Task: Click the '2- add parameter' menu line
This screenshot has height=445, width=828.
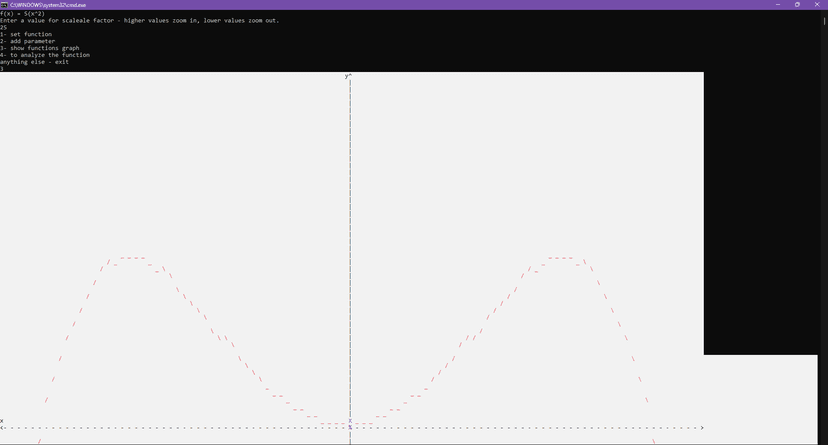Action: [x=28, y=41]
